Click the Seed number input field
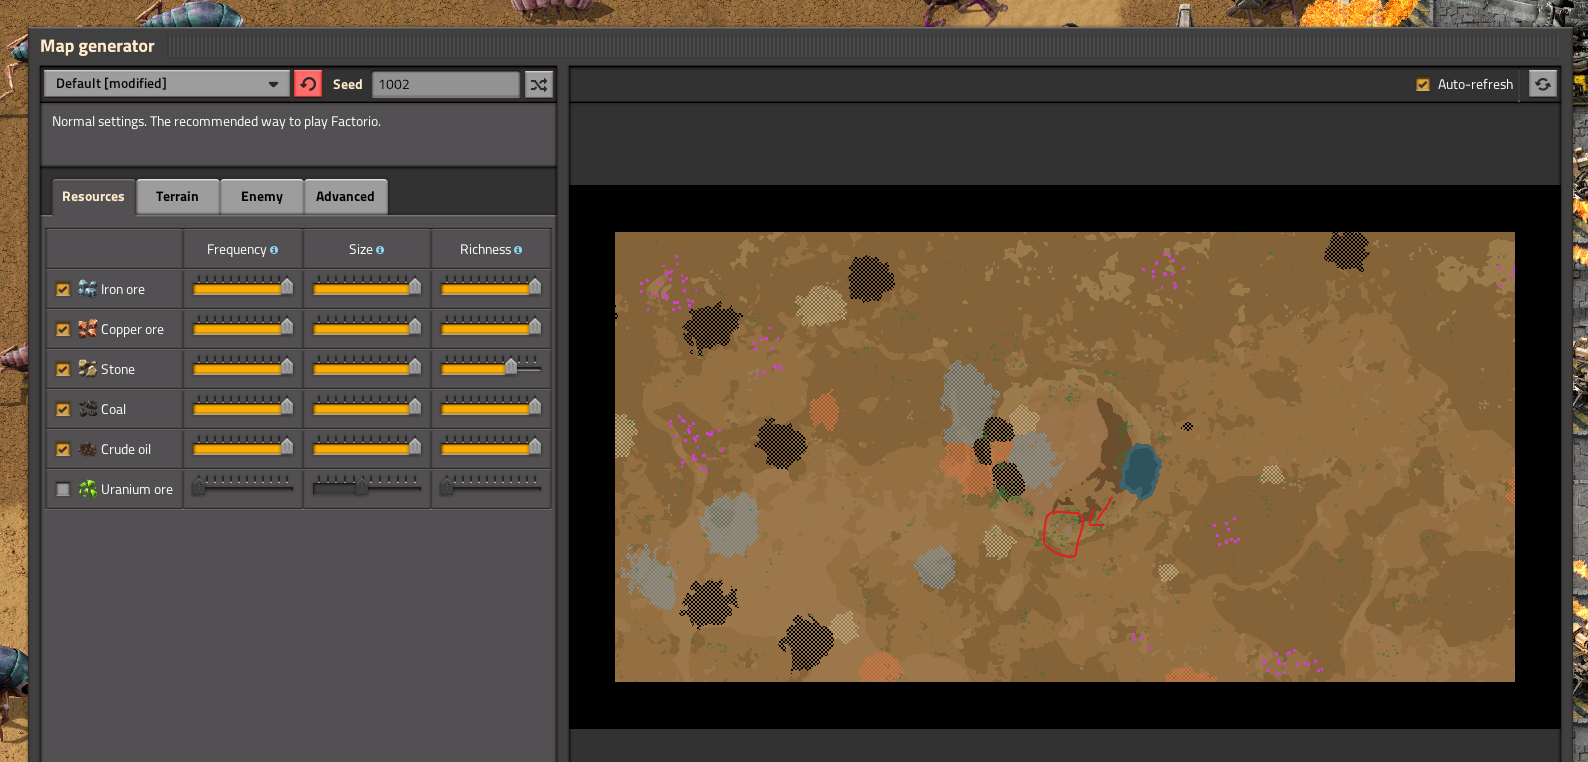Image resolution: width=1588 pixels, height=762 pixels. tap(446, 84)
